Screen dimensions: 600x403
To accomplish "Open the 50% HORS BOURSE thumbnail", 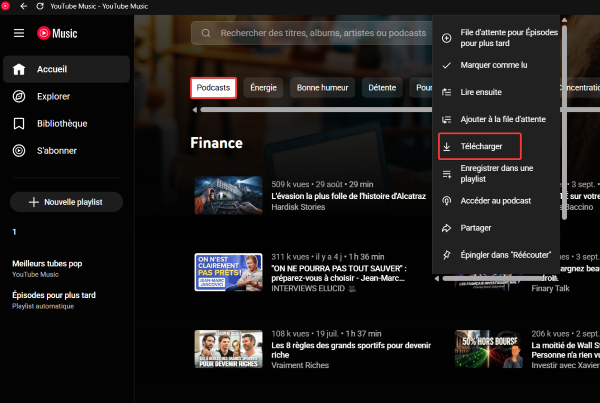I will click(489, 349).
